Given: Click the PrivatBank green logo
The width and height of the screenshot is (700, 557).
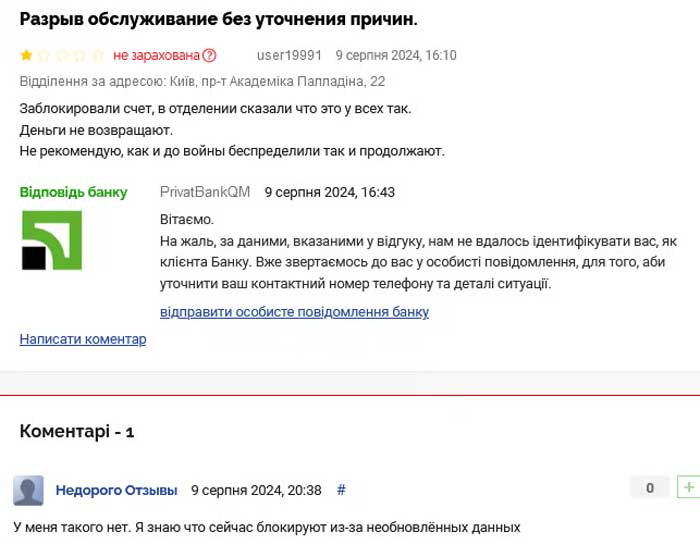Looking at the screenshot, I should pos(52,240).
